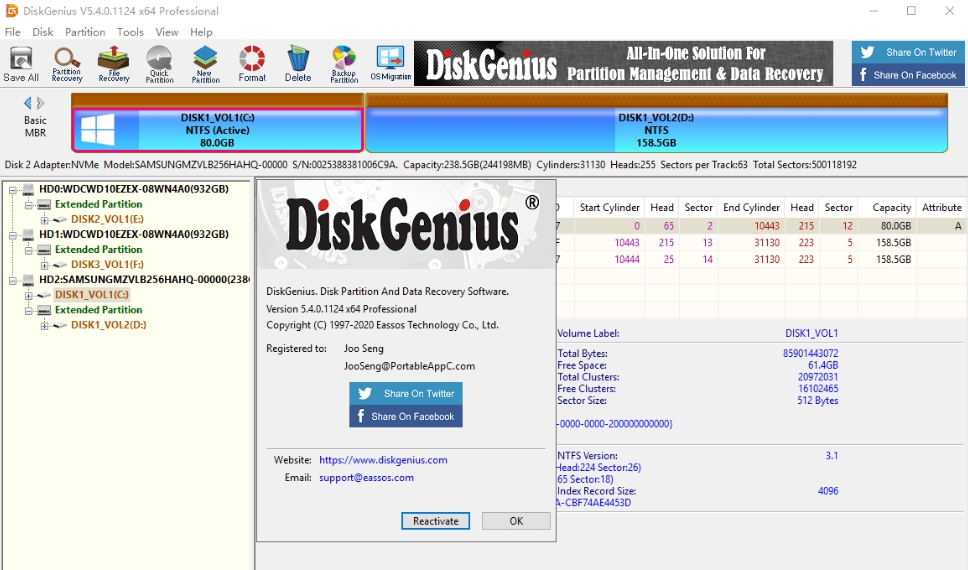
Task: Collapse the HD0 disk tree node
Action: click(x=12, y=190)
